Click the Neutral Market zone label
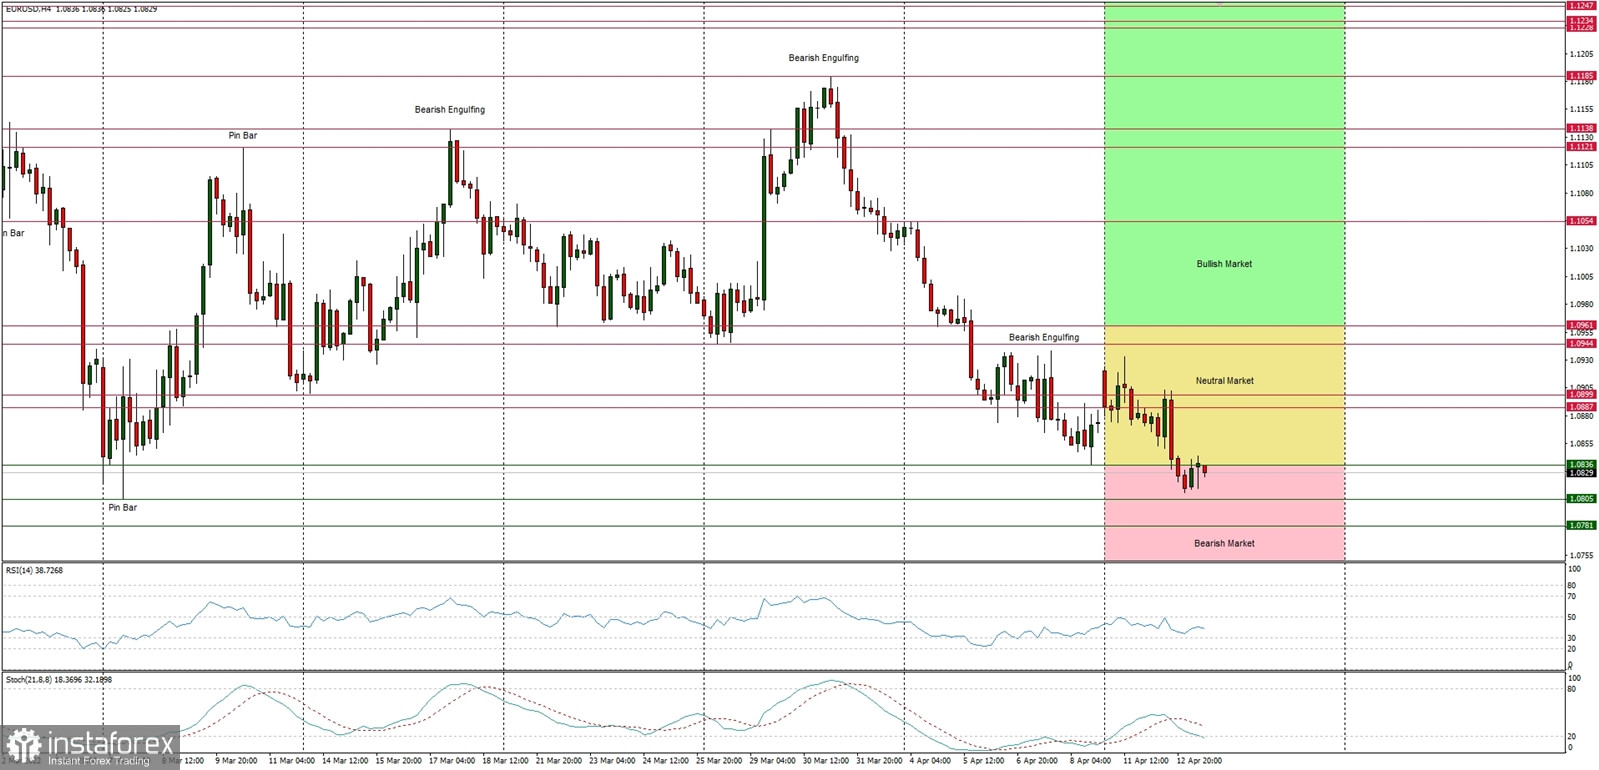Screen dimensions: 1599x770 click(x=1224, y=381)
